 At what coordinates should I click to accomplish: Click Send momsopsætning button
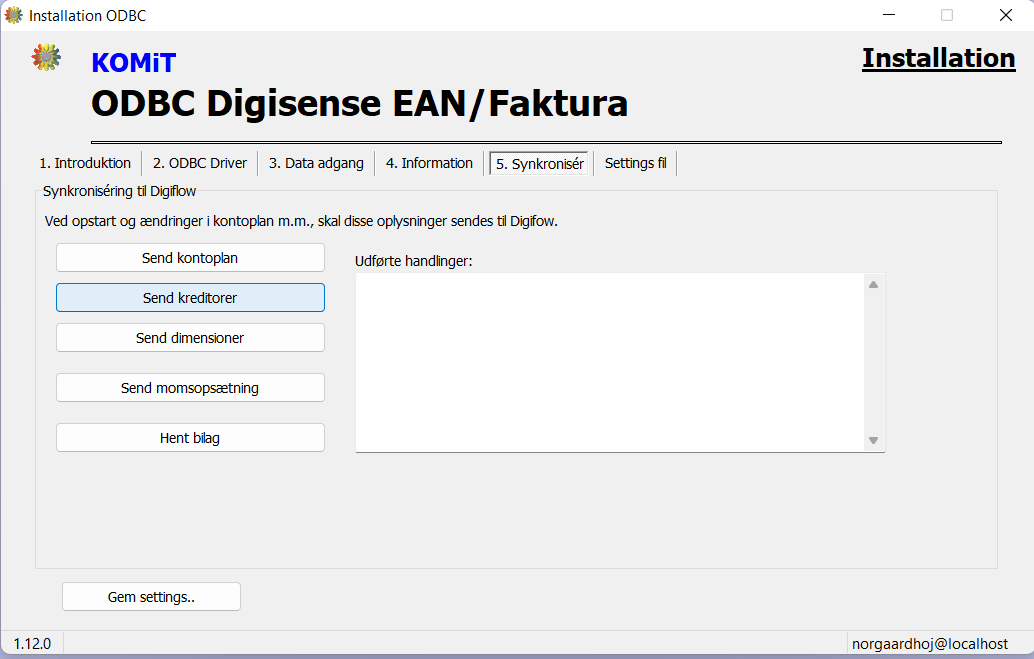point(190,388)
